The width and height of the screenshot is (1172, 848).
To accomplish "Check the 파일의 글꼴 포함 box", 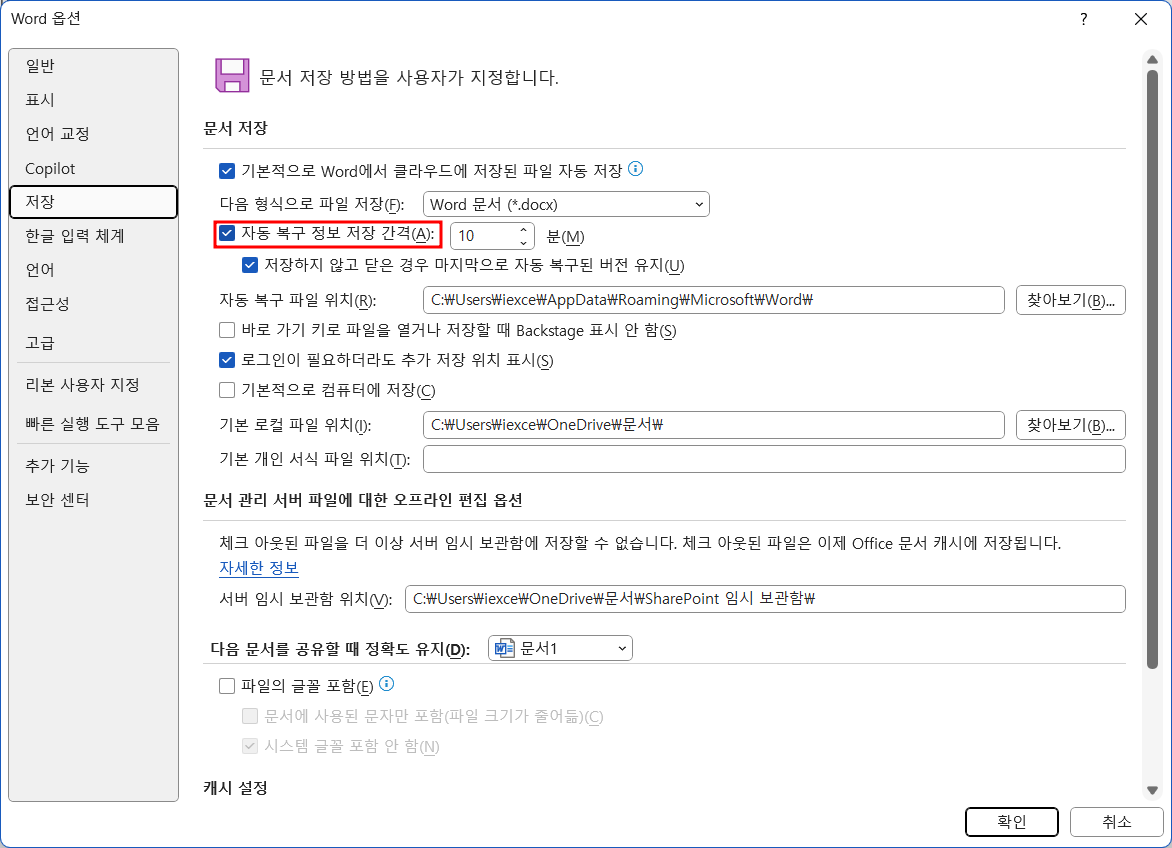I will 225,684.
